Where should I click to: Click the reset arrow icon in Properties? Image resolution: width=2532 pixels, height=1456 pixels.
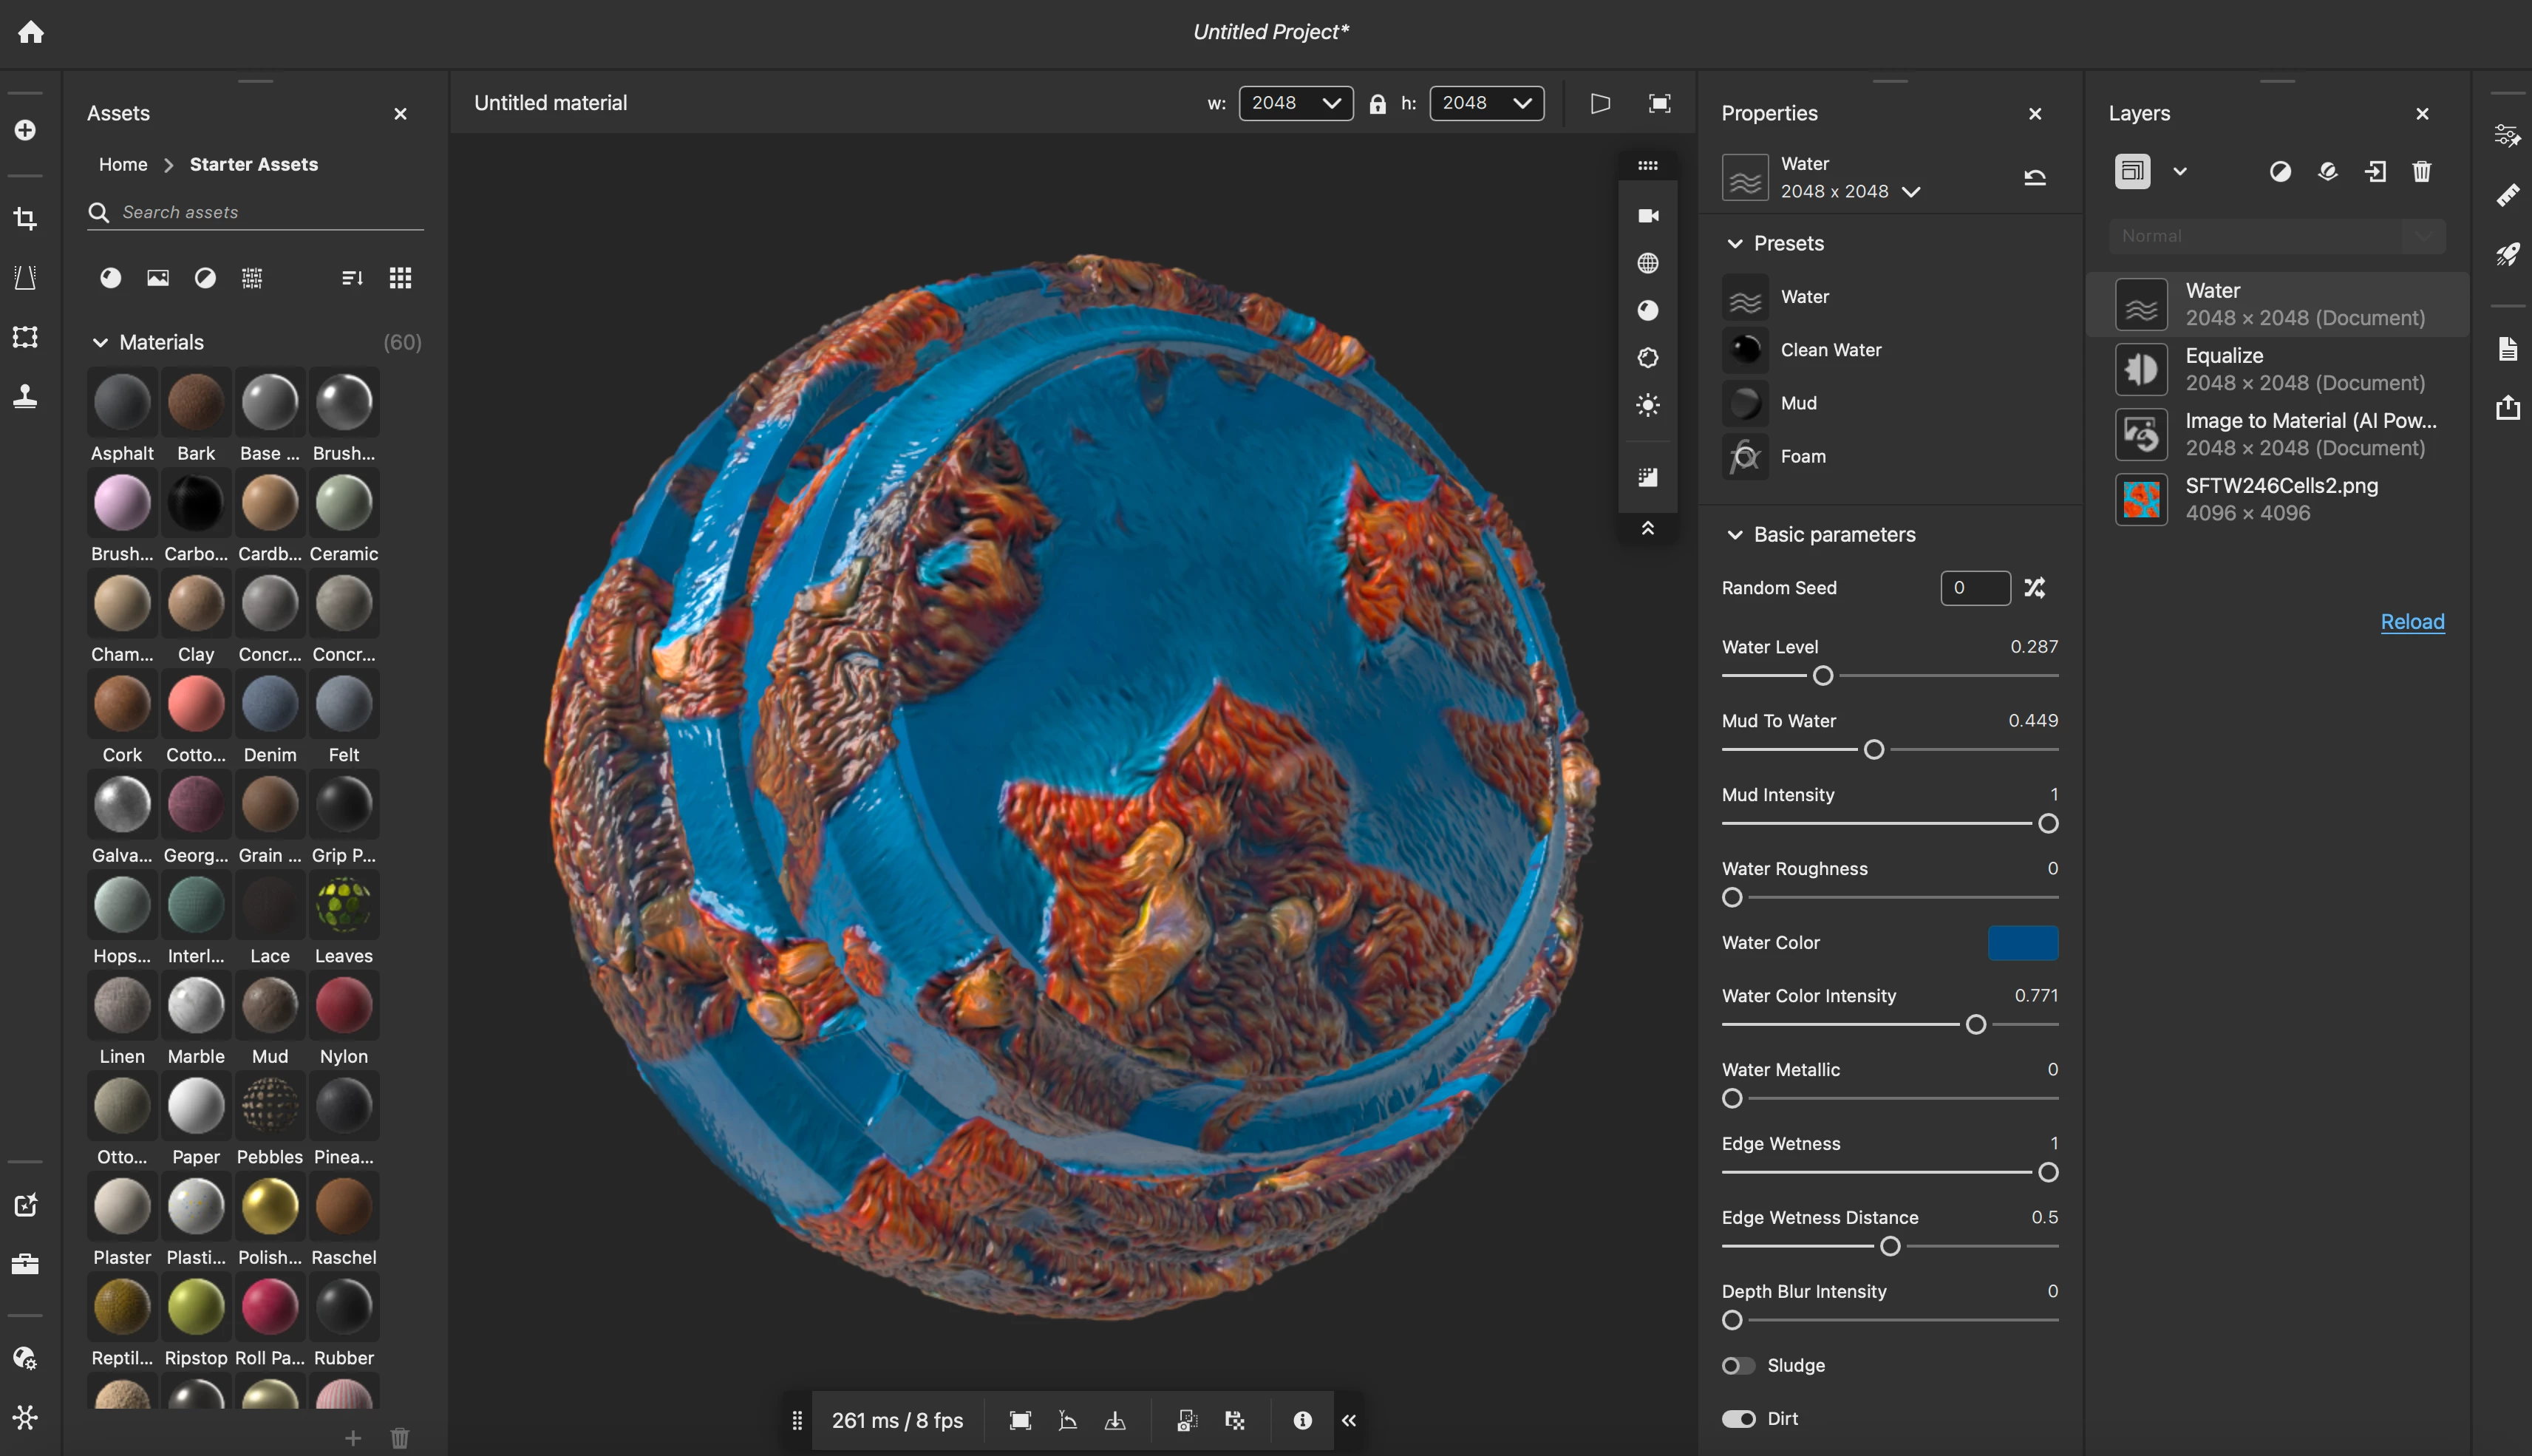(x=2034, y=178)
